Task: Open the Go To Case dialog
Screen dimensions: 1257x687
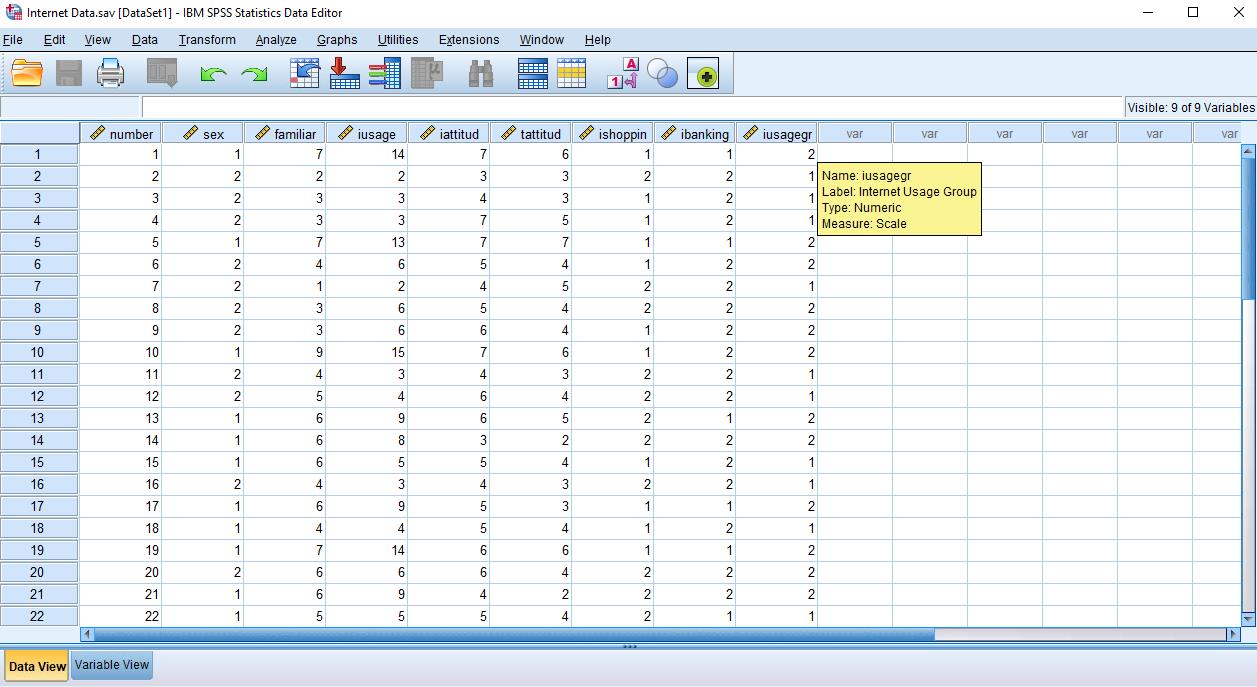Action: click(x=306, y=73)
